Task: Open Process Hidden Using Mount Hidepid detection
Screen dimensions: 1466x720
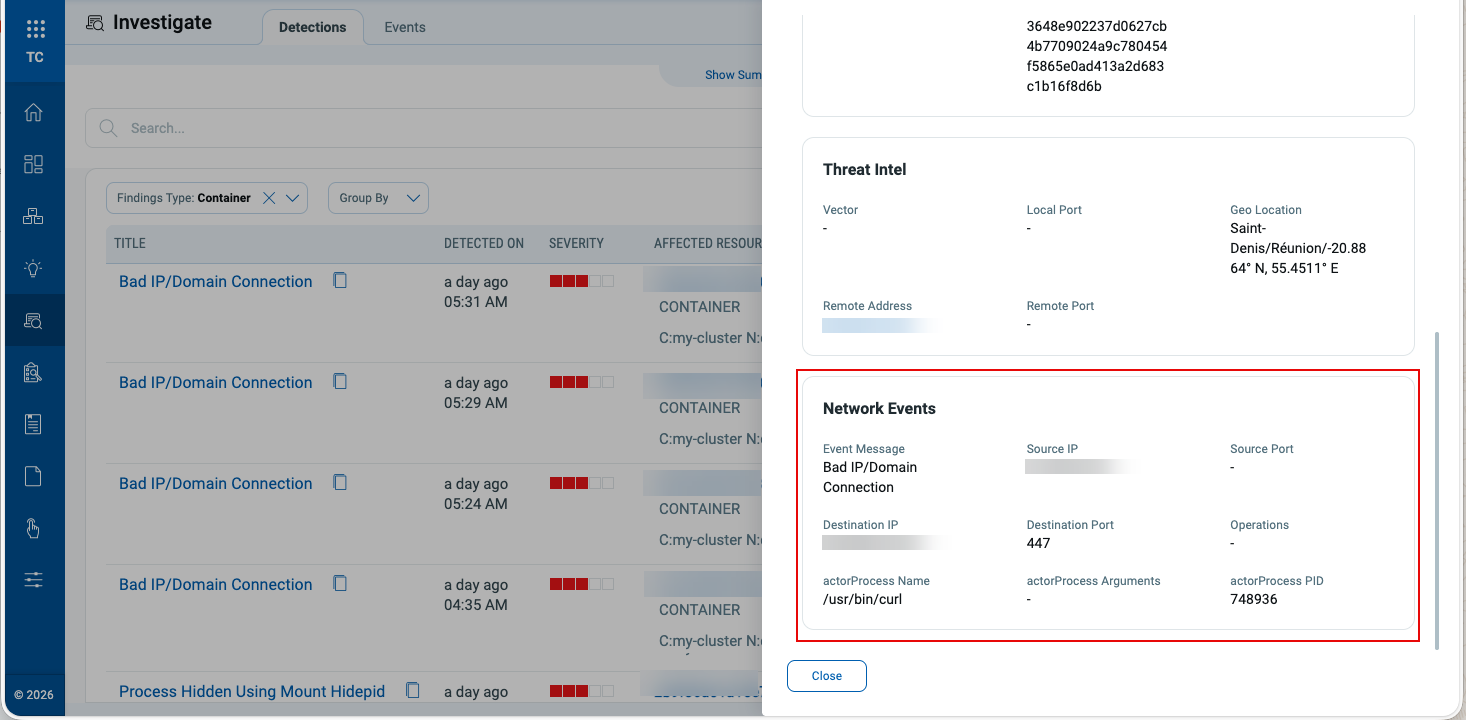Action: pos(252,692)
